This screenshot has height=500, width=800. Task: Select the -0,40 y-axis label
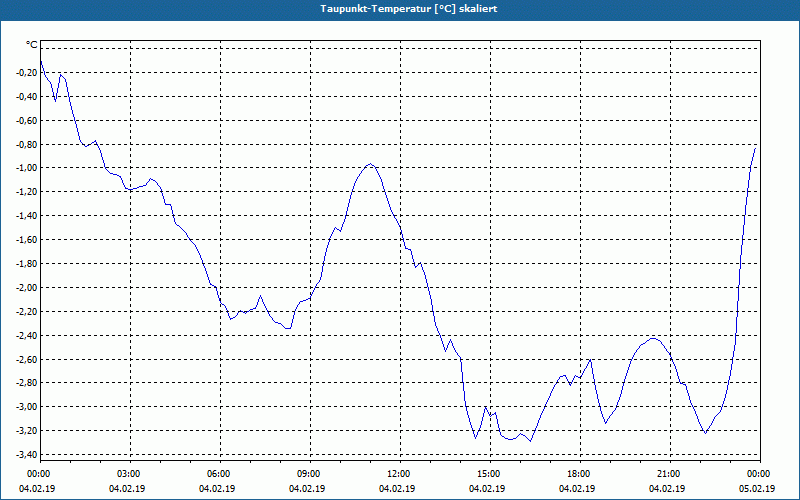tap(27, 96)
